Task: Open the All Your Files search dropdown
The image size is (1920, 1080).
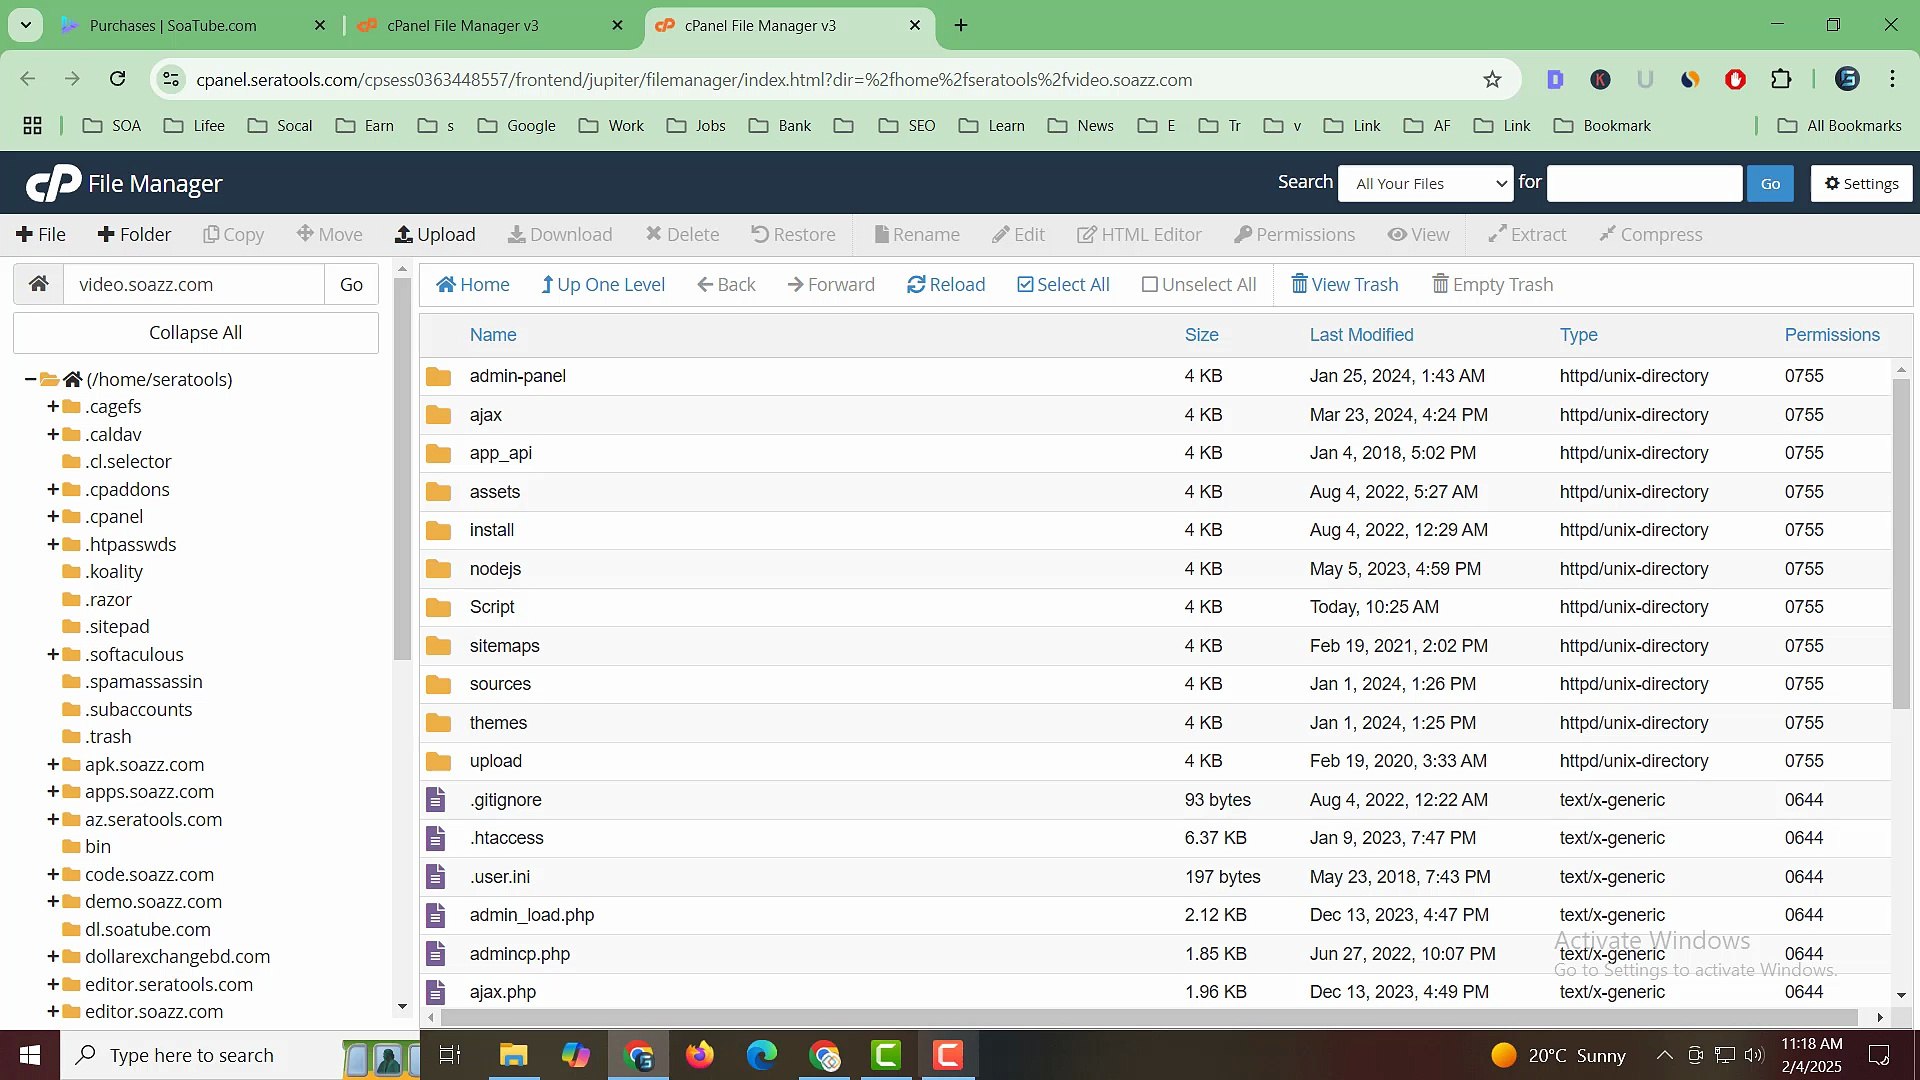Action: (1427, 183)
